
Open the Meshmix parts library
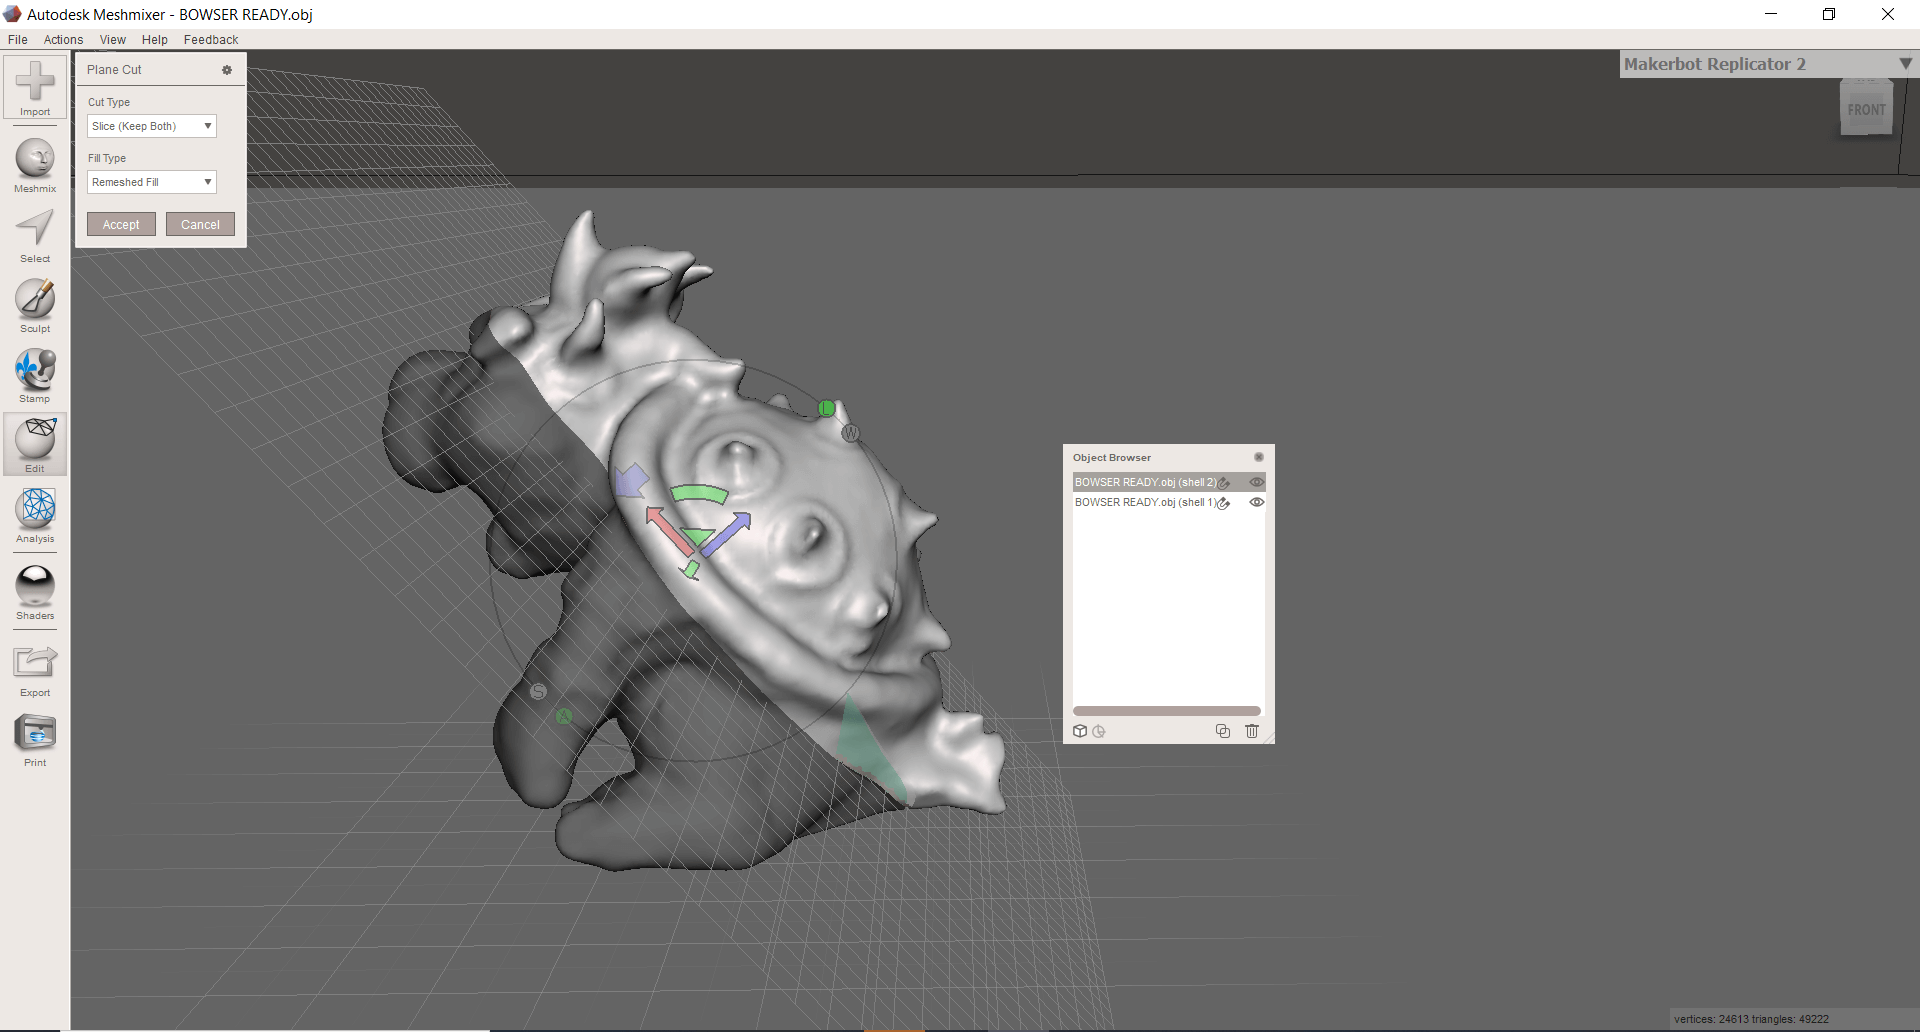35,165
